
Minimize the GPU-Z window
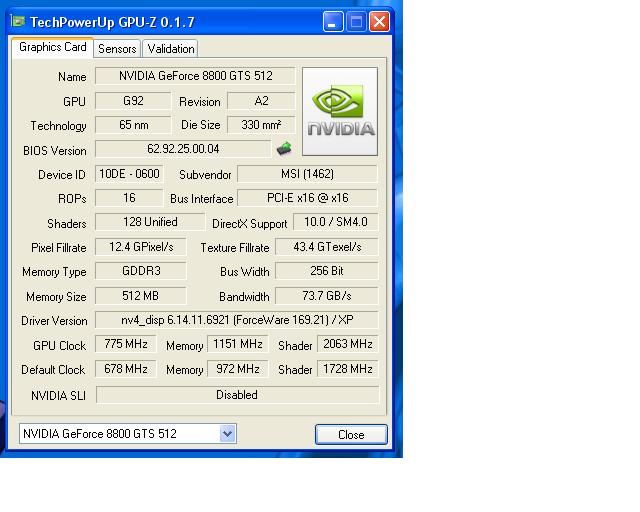click(333, 22)
